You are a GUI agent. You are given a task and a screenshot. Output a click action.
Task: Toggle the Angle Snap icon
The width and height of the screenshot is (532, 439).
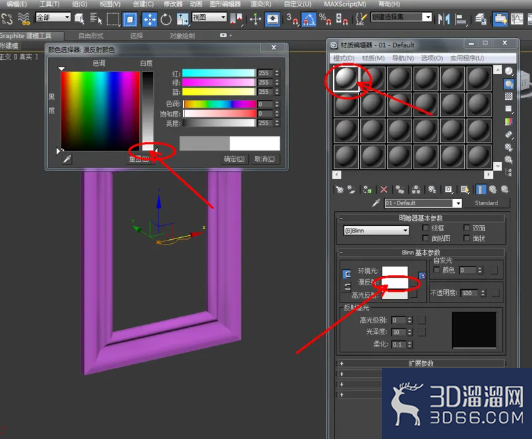[308, 19]
